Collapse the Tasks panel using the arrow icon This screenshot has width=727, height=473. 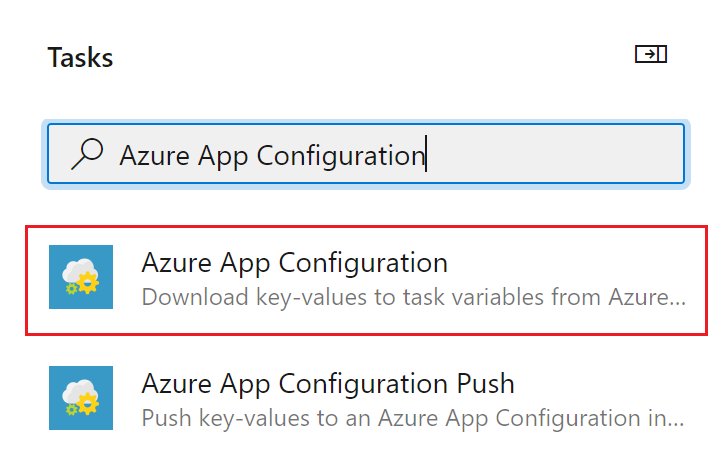coord(651,55)
